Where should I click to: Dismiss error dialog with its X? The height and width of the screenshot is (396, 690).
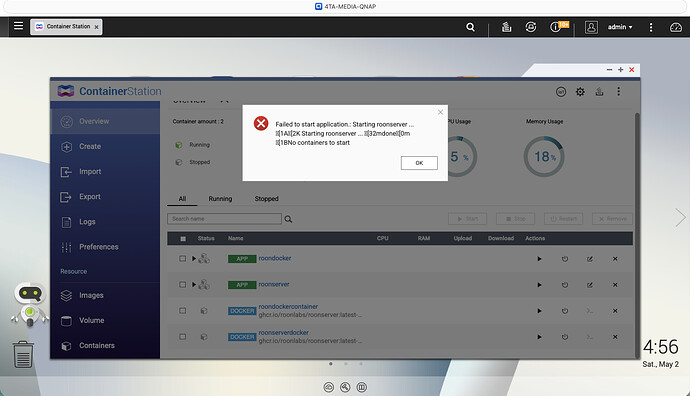click(440, 112)
